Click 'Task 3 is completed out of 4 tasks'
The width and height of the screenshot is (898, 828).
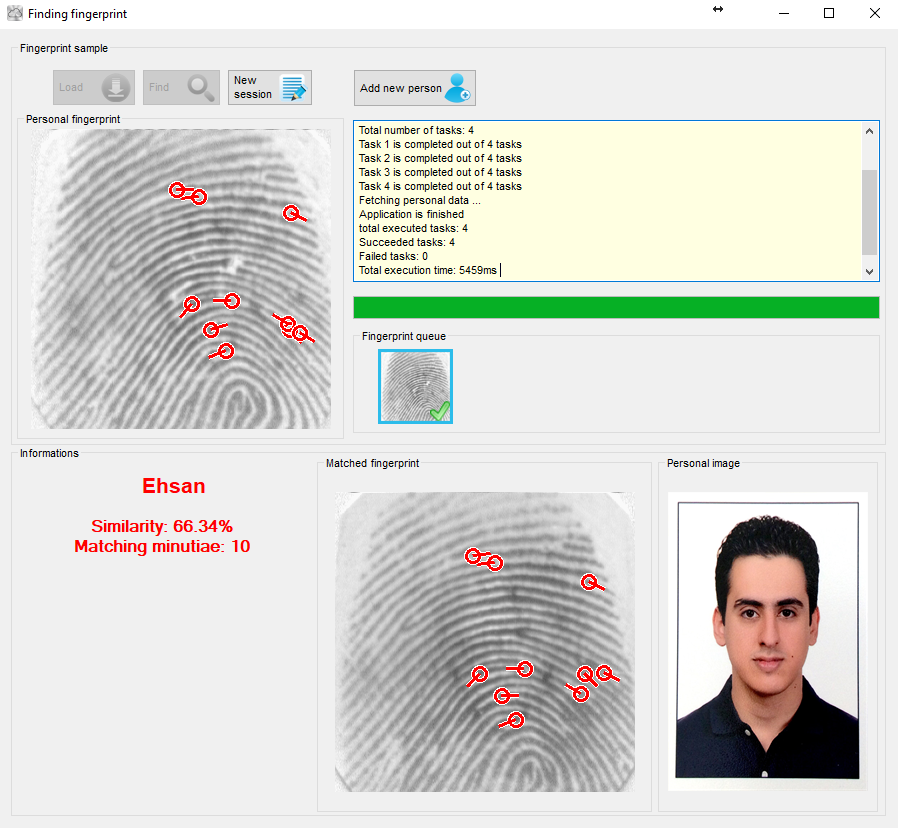(x=440, y=172)
